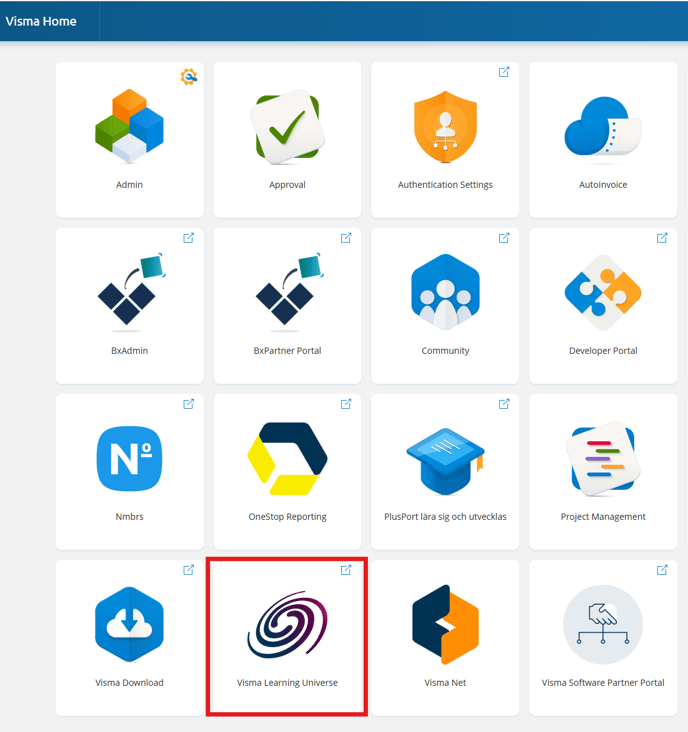Screen dimensions: 688x732
Task: Go to Visma Home header link
Action: (41, 21)
